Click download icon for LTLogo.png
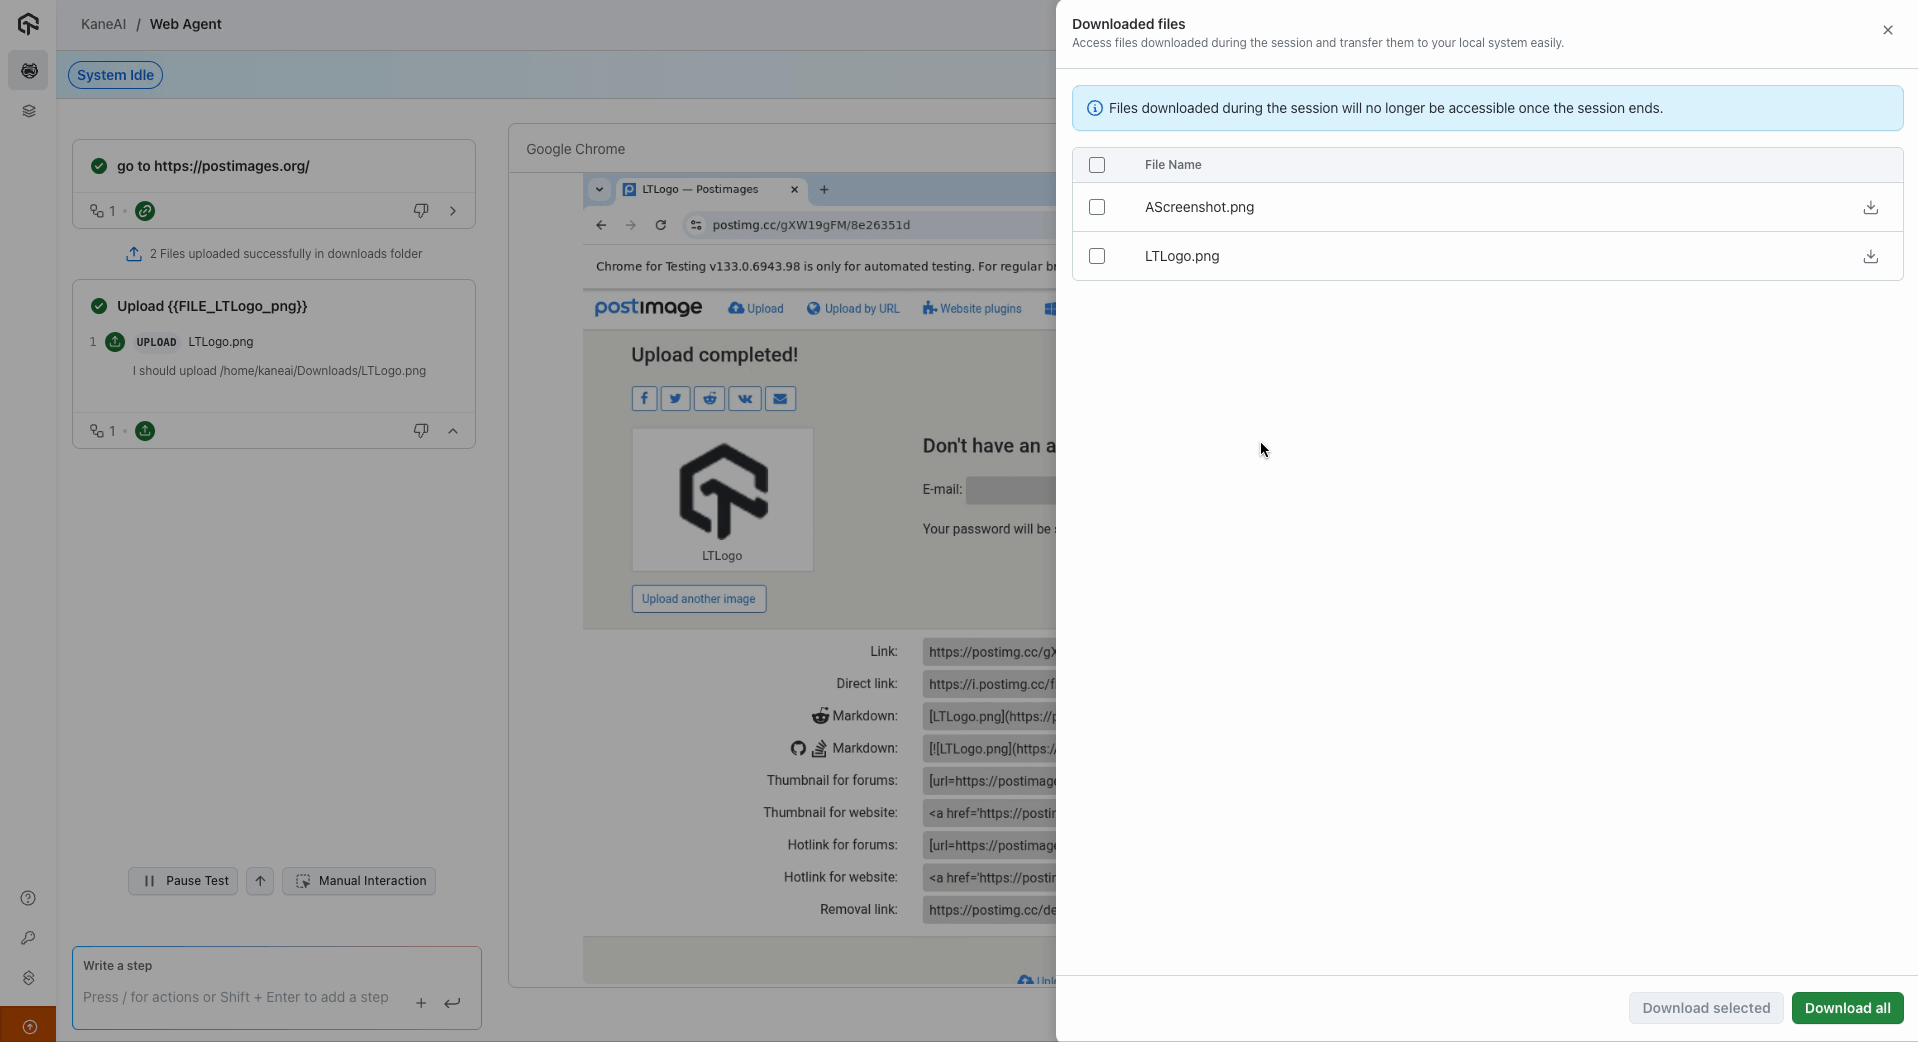The height and width of the screenshot is (1042, 1918). click(x=1870, y=257)
